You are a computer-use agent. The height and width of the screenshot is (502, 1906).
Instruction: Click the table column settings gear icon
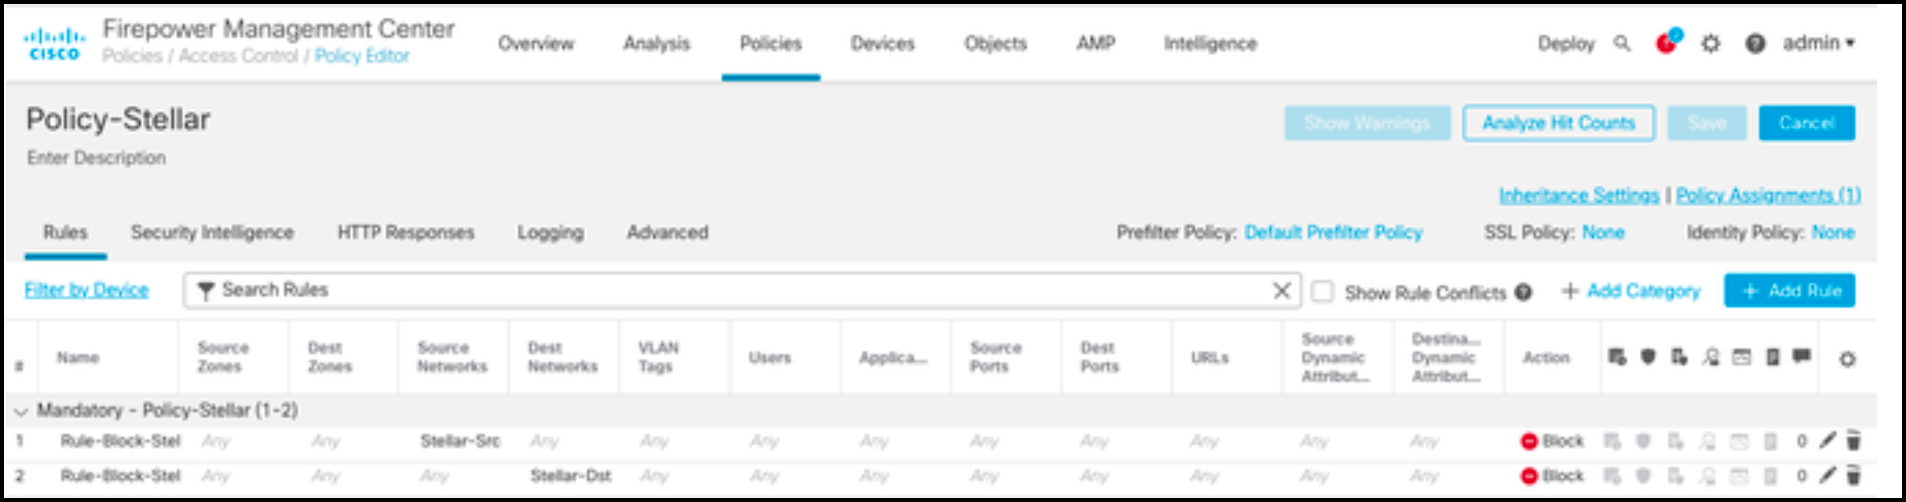(x=1847, y=359)
